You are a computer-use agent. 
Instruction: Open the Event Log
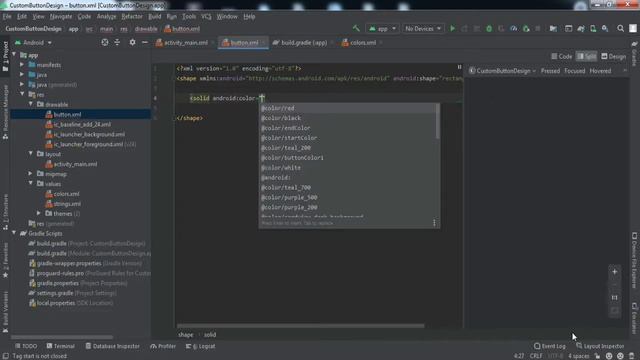tap(549, 346)
